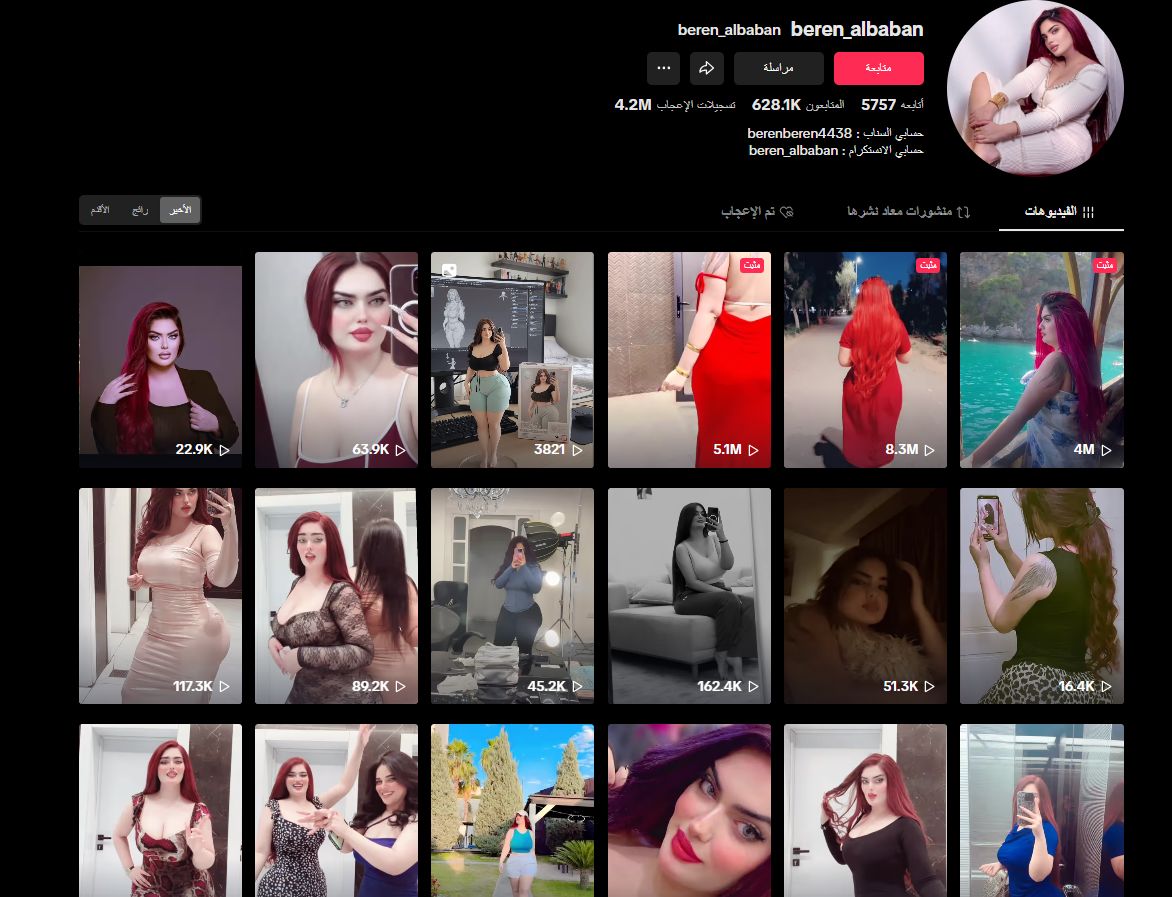Open the video with 51.3K views
The width and height of the screenshot is (1172, 897).
(x=865, y=596)
